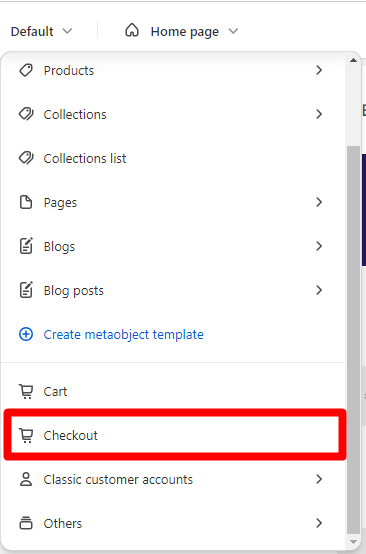Click the Collections double-tag icon

click(26, 114)
